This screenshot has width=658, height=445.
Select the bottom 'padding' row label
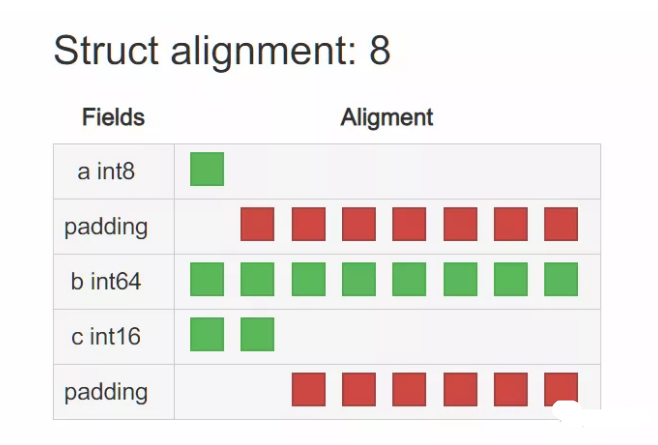[106, 393]
